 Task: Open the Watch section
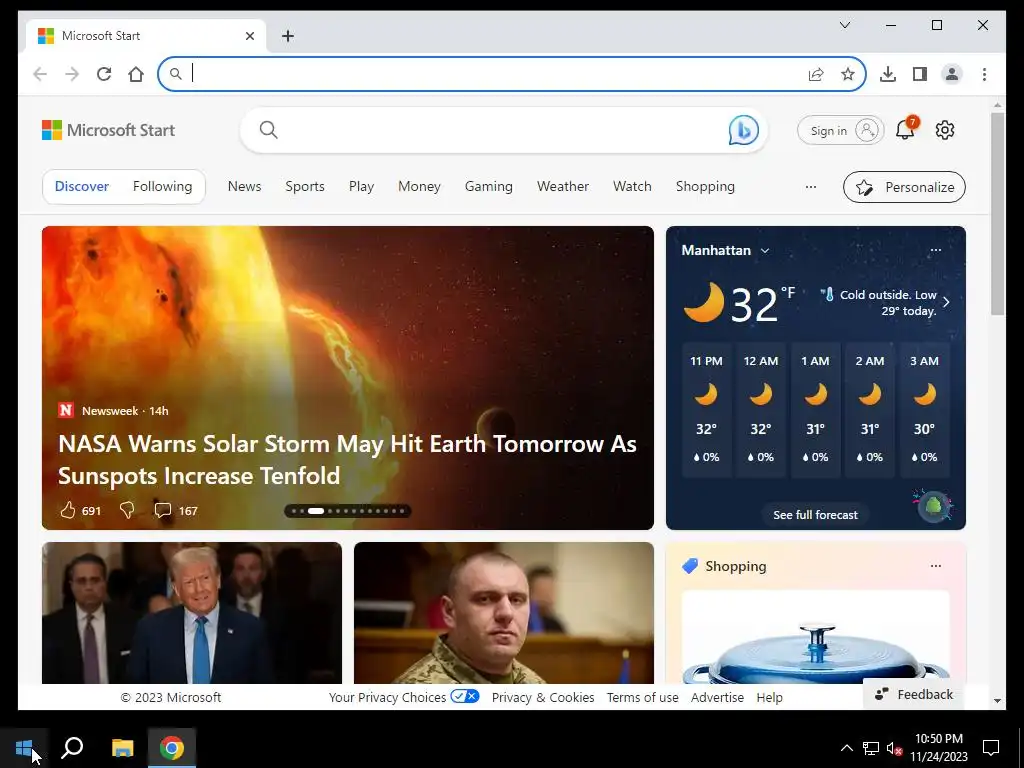point(632,187)
